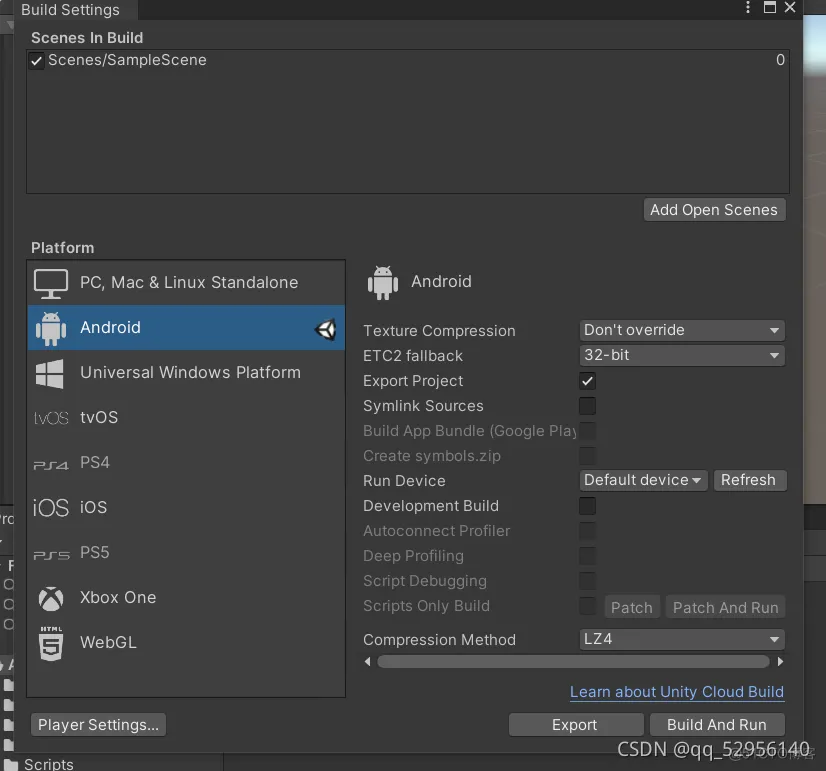Maximize the Build Settings window

coord(770,7)
